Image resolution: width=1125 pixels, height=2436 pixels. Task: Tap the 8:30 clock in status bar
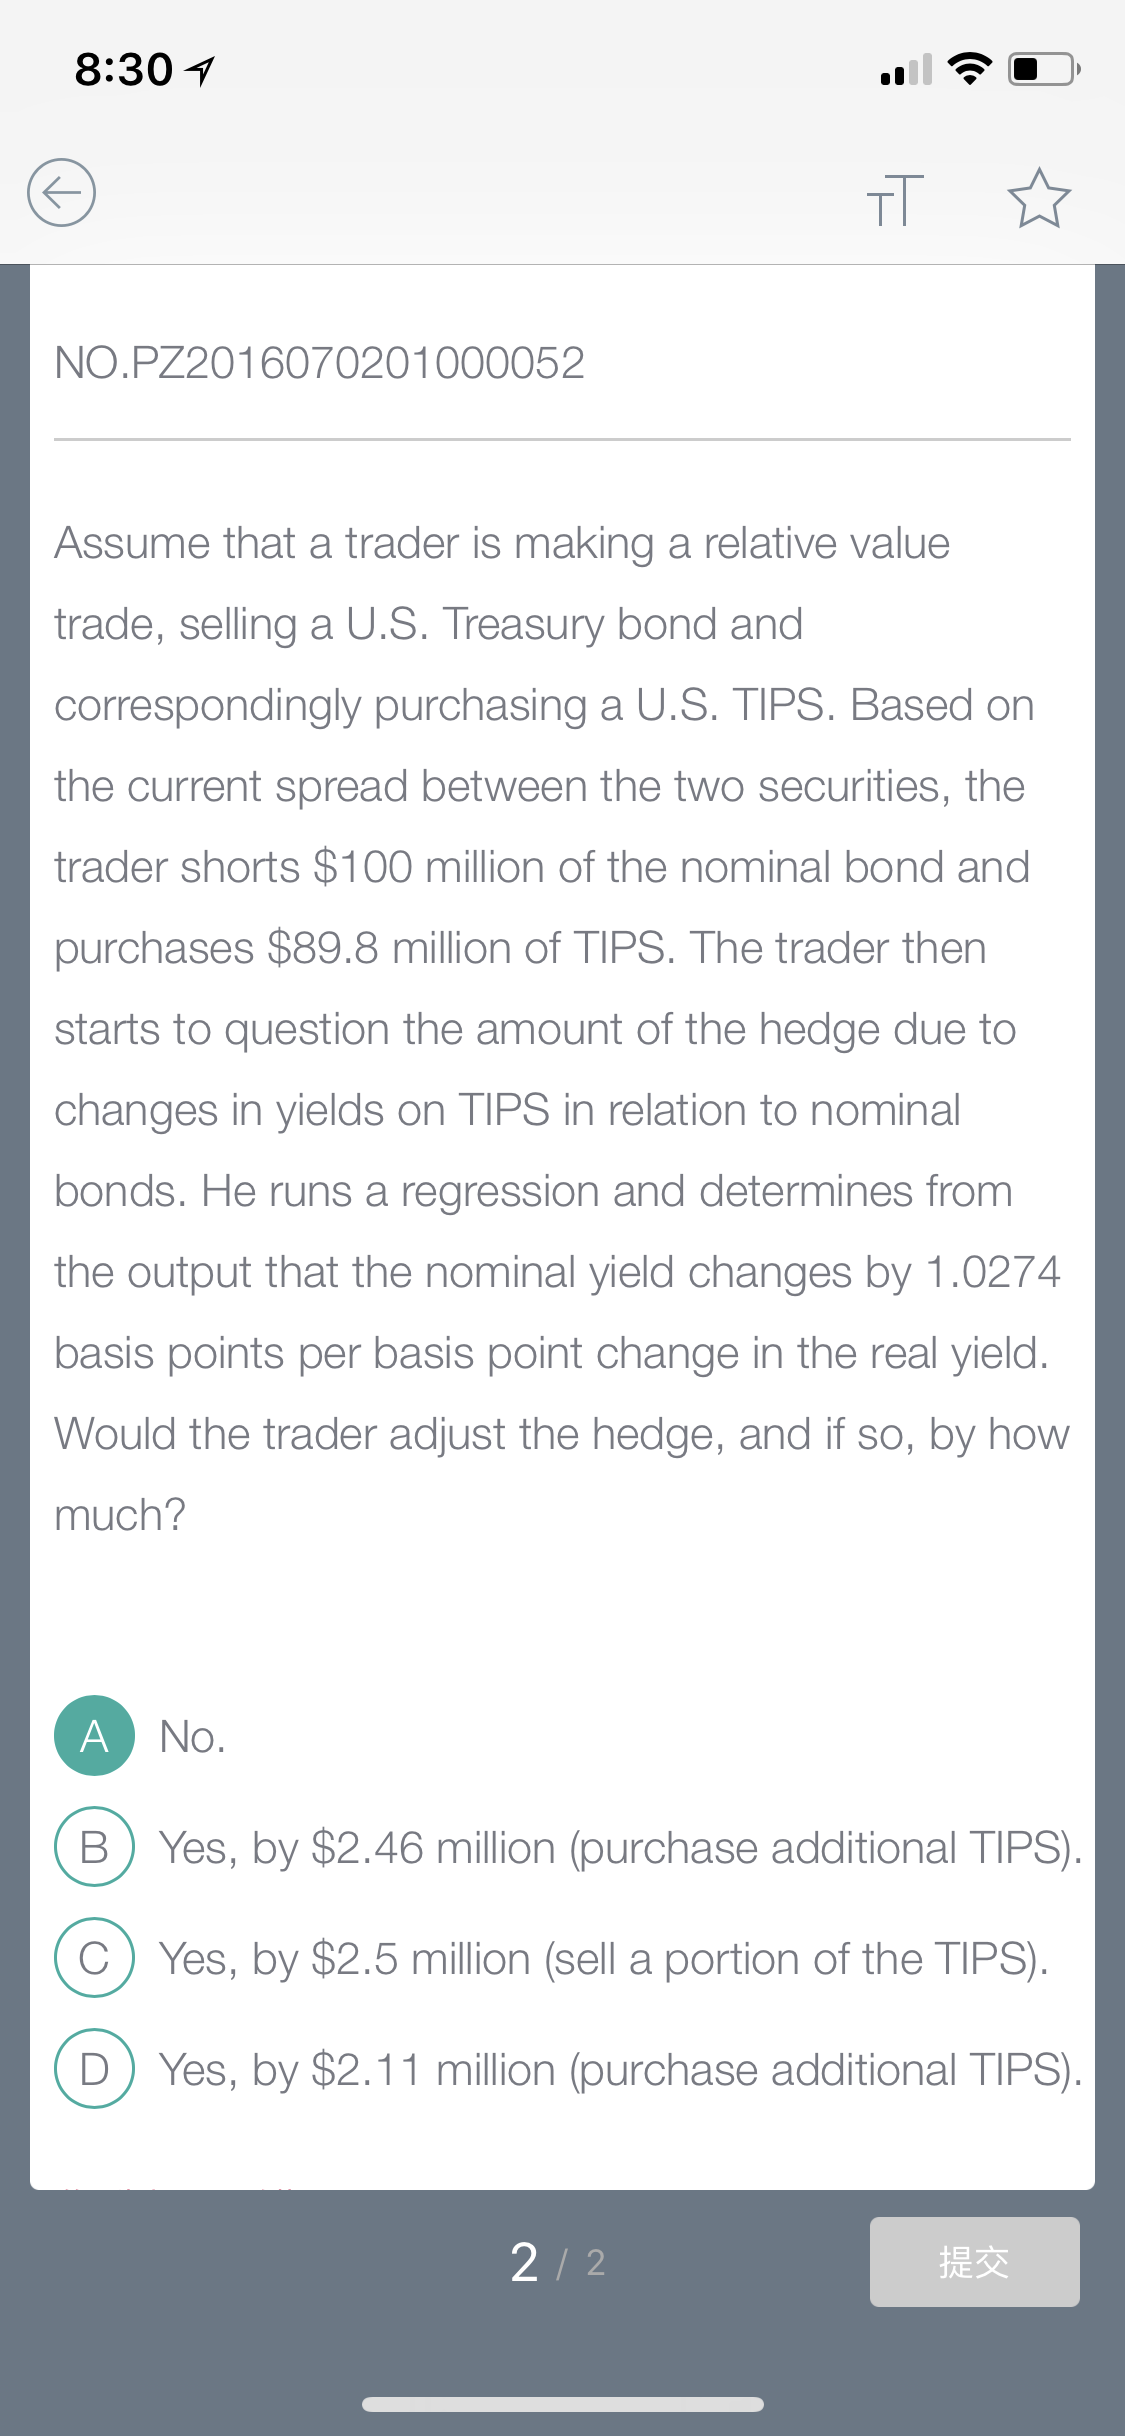pos(124,70)
